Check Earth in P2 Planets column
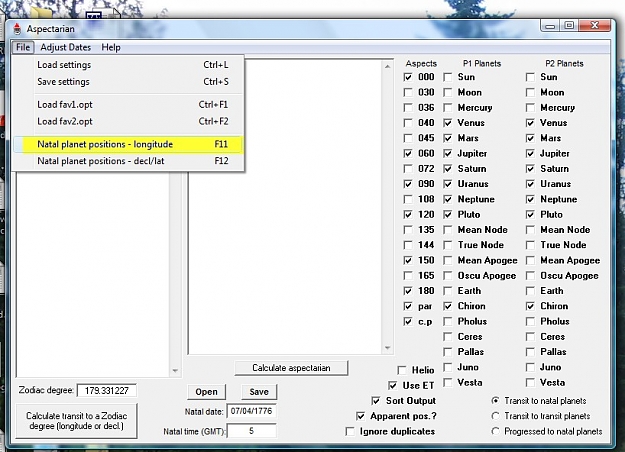625x452 pixels. coord(530,291)
